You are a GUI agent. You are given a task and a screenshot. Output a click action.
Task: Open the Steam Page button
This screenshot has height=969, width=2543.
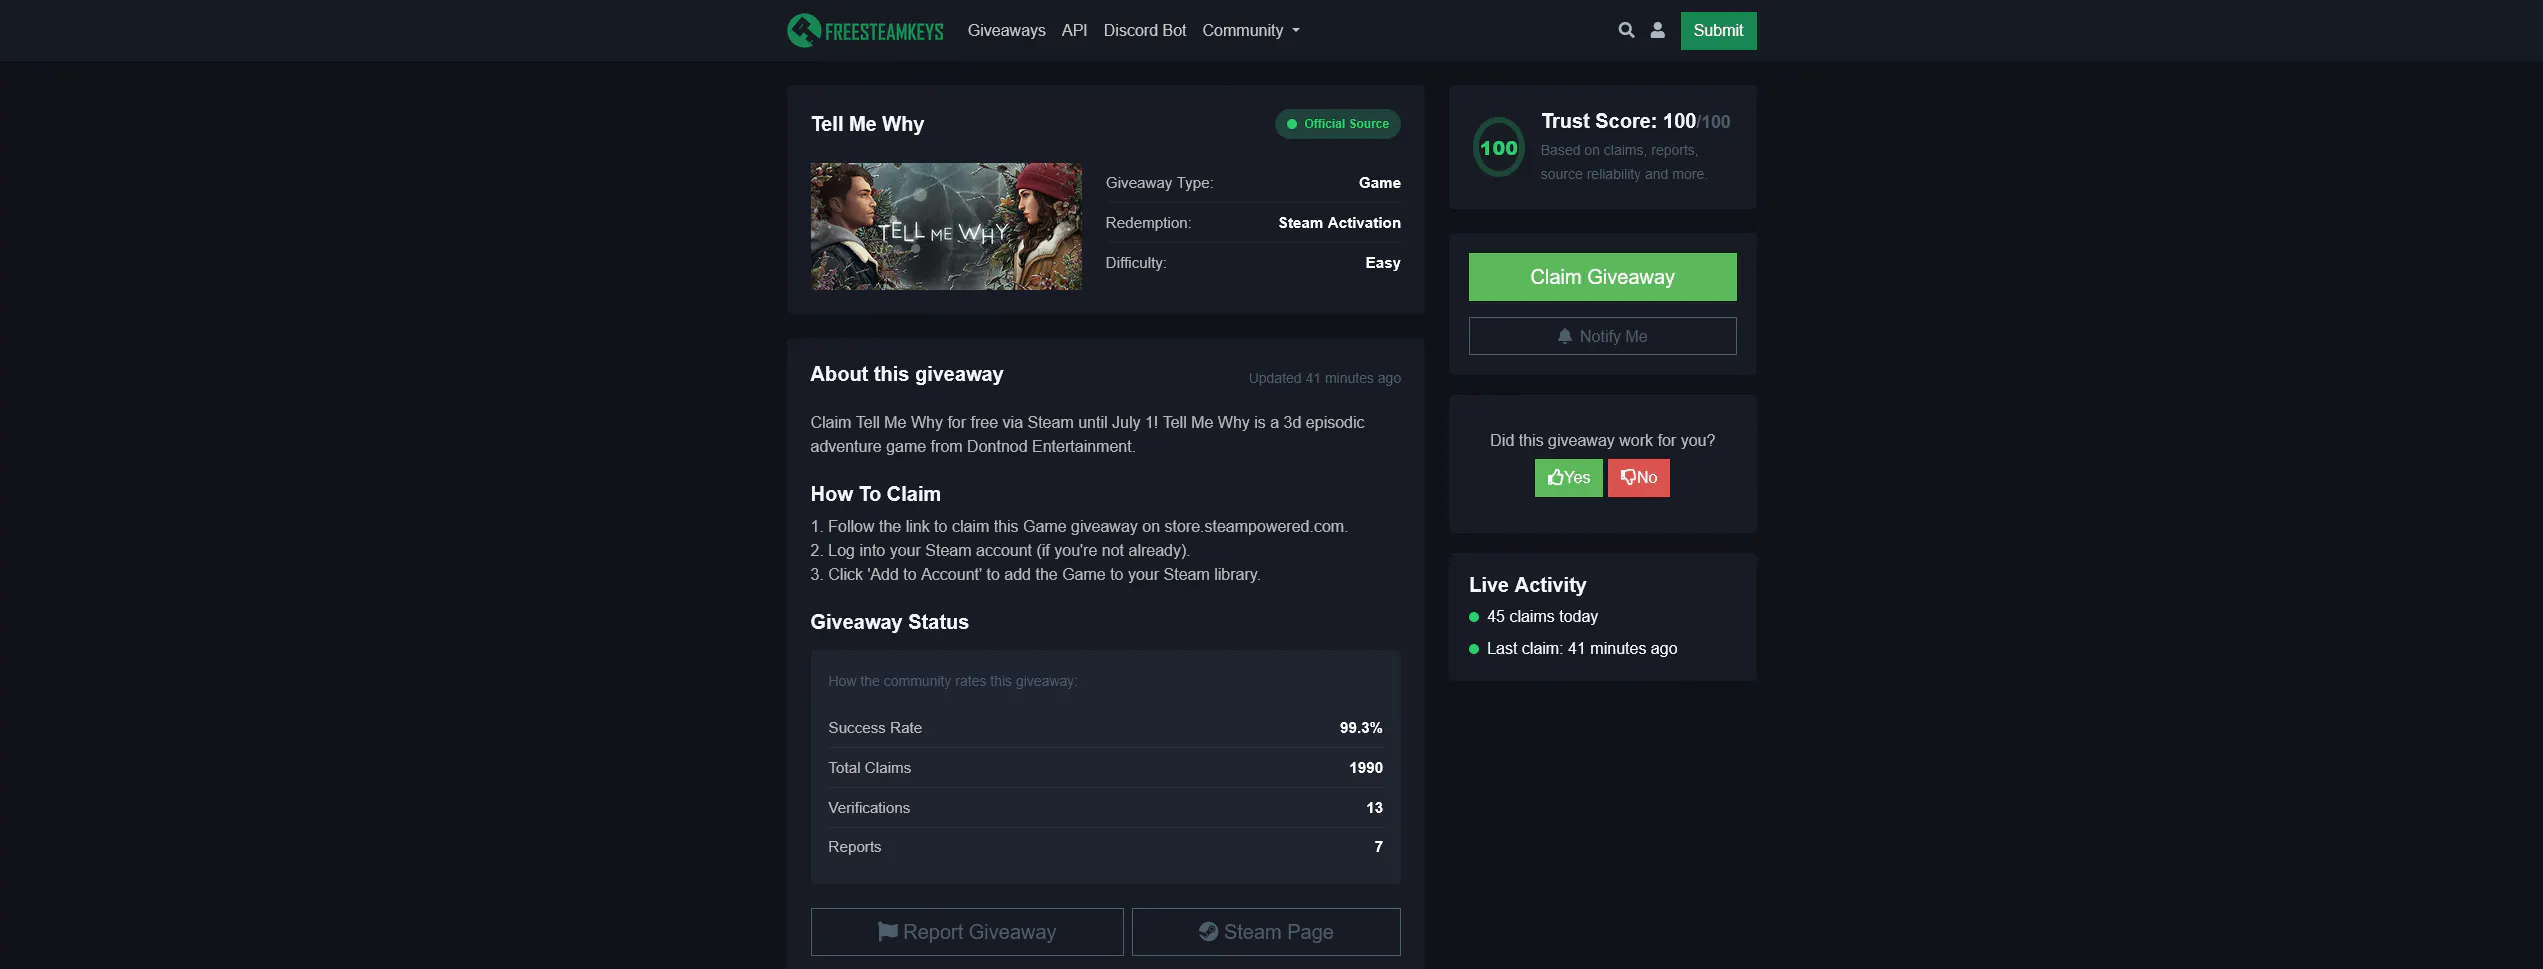coord(1266,932)
